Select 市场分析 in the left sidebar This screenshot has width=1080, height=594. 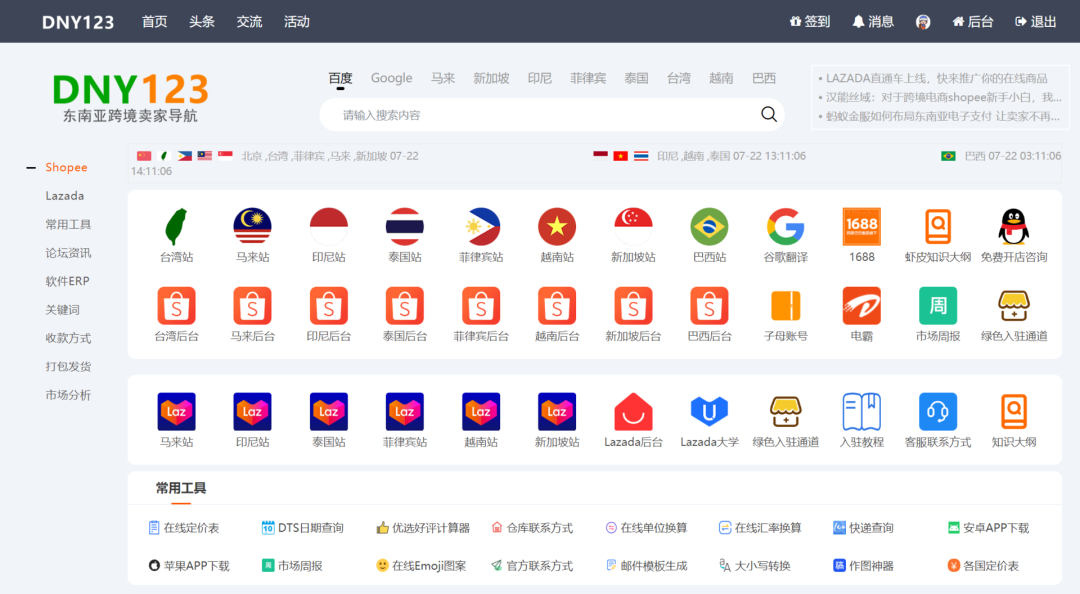(x=68, y=396)
